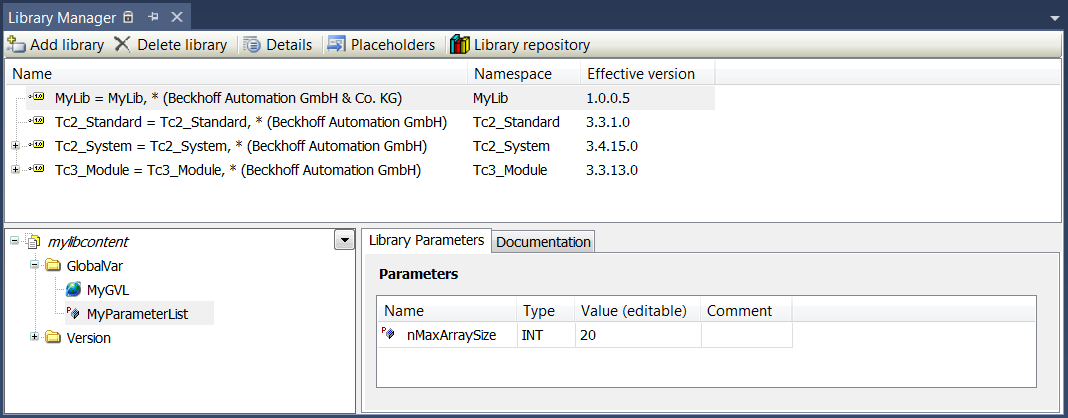The image size is (1068, 418).
Task: Open library Details
Action: point(278,45)
